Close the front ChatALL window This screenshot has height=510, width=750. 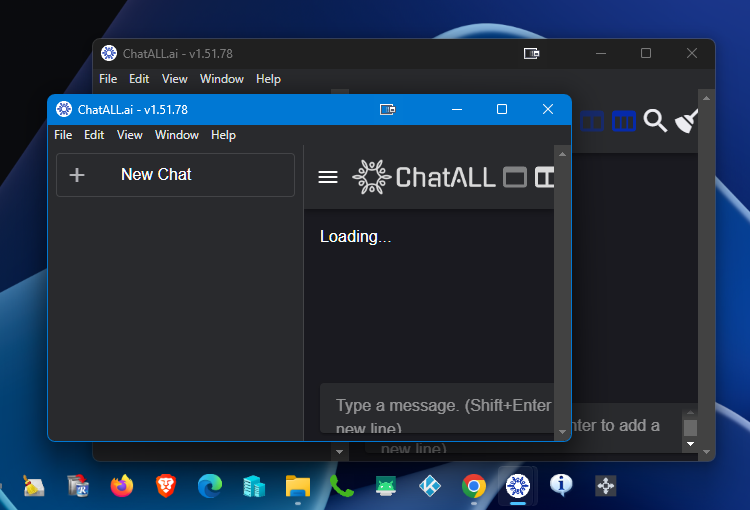548,110
